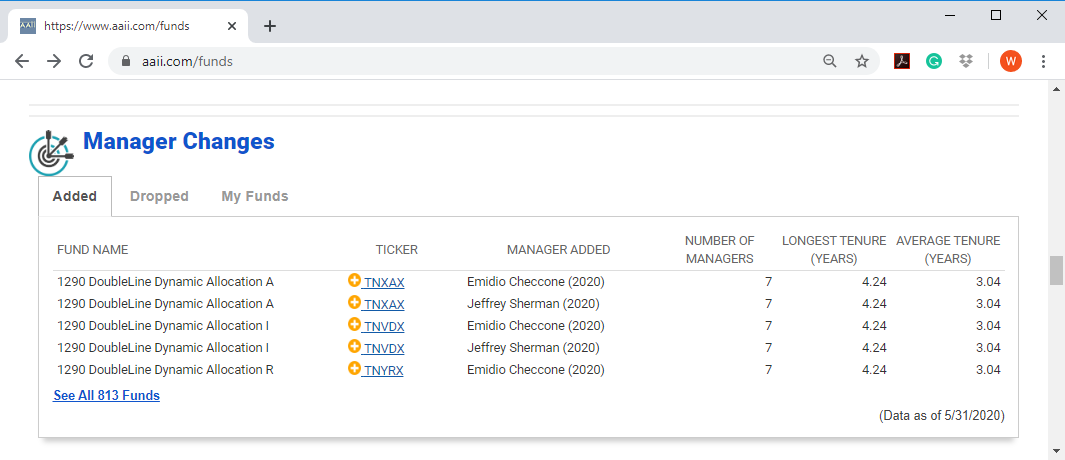Click the Data as of 5/31/2020 note

coord(941,414)
